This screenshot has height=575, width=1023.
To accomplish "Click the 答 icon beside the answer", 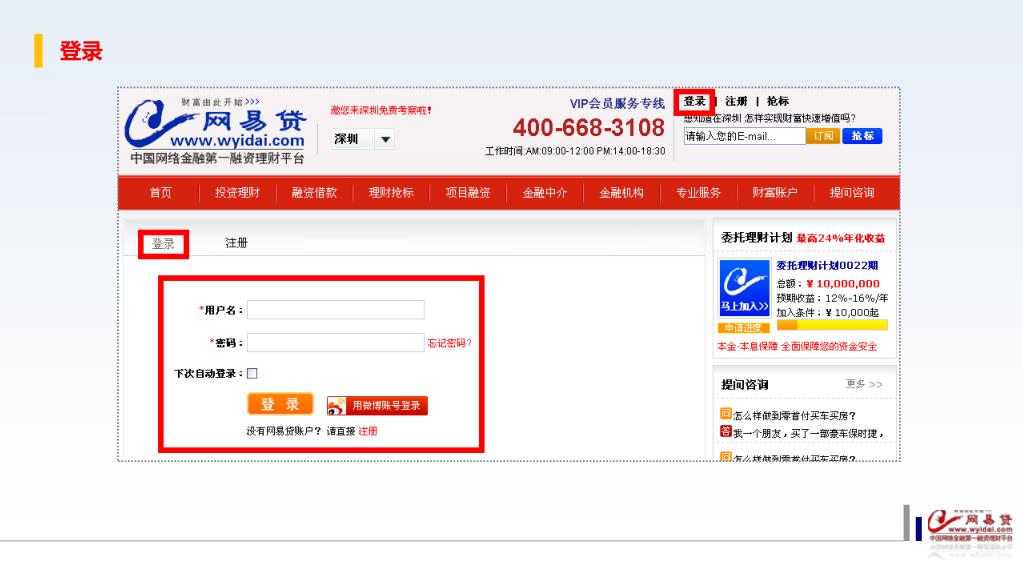I will pos(725,431).
